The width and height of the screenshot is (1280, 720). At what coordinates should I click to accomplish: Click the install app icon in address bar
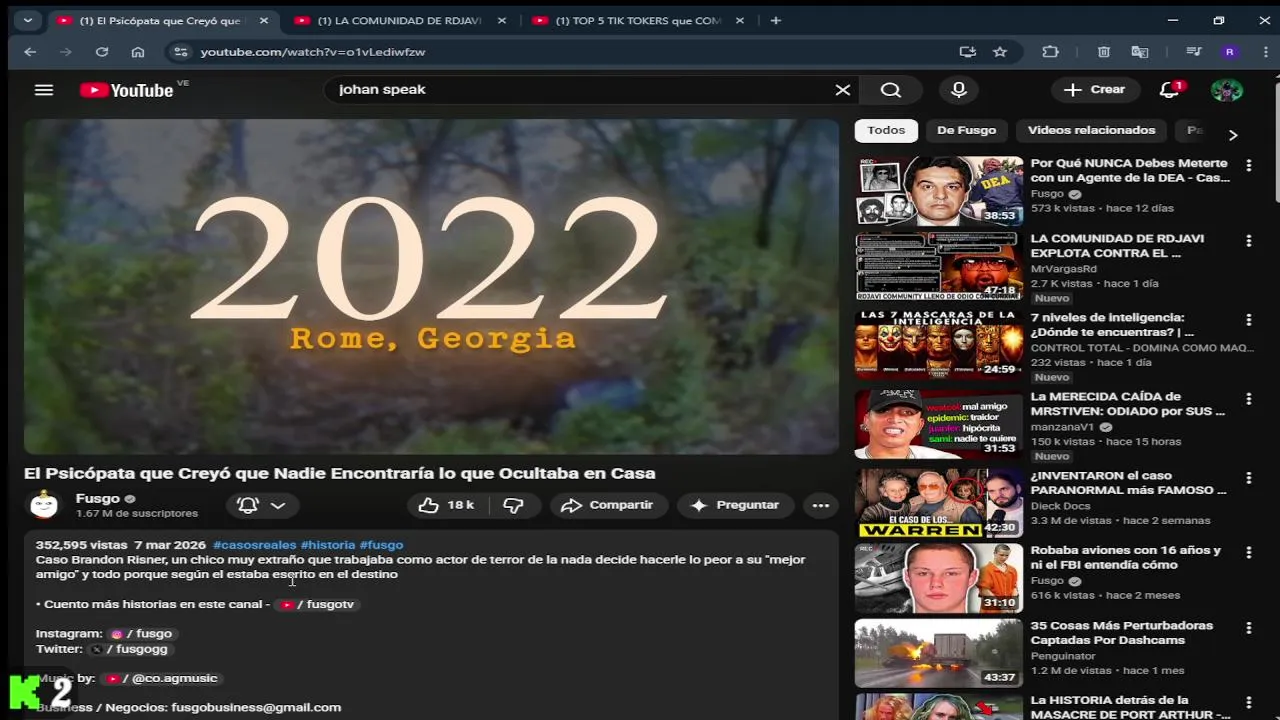967,51
